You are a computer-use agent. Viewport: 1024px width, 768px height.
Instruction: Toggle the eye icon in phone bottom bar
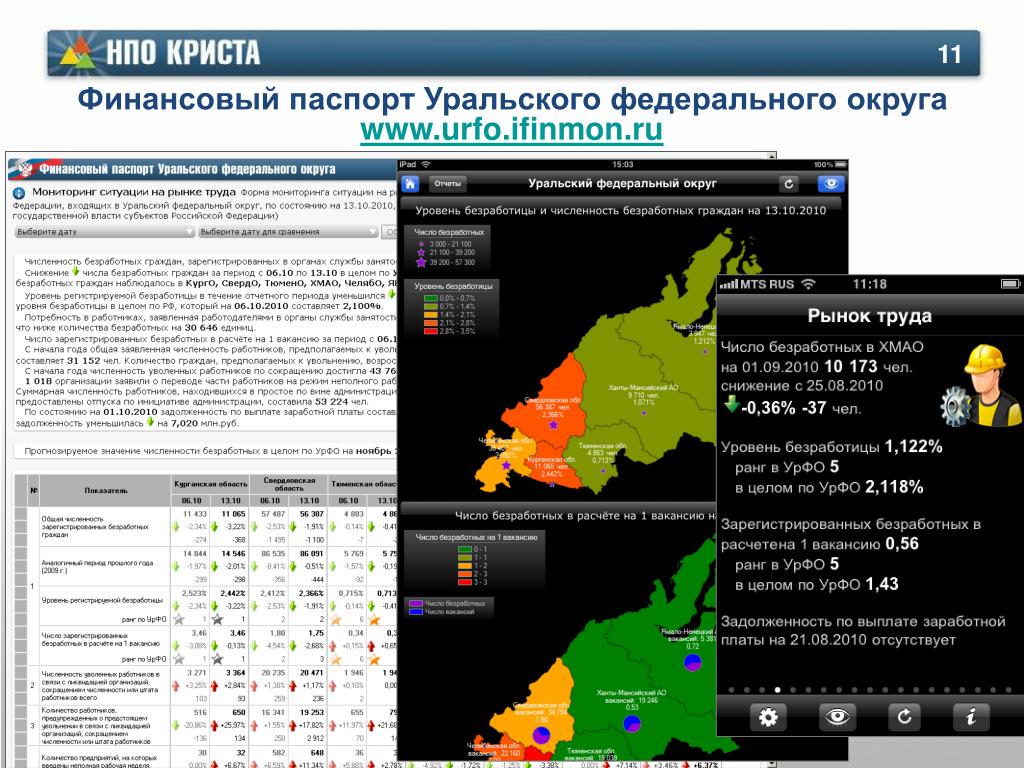click(x=837, y=717)
